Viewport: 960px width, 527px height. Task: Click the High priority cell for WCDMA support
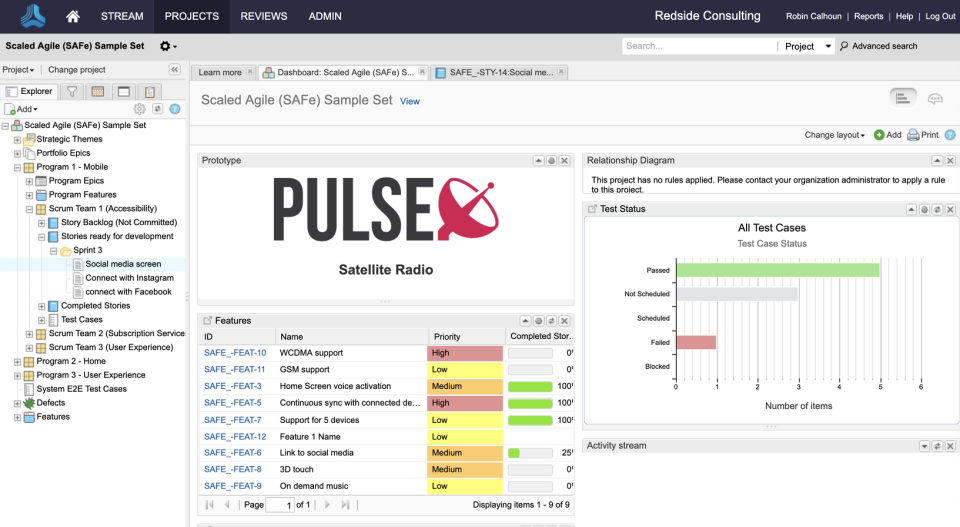pyautogui.click(x=465, y=353)
